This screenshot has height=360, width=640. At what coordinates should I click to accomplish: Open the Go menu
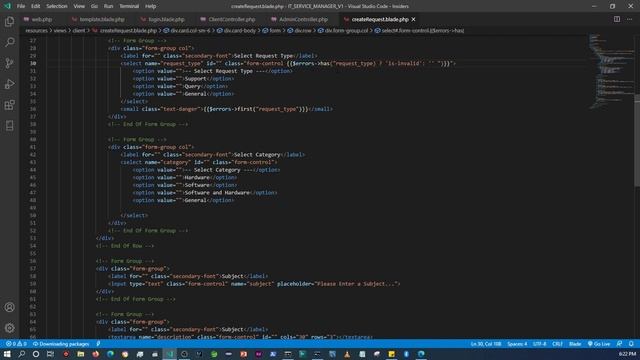[94, 6]
